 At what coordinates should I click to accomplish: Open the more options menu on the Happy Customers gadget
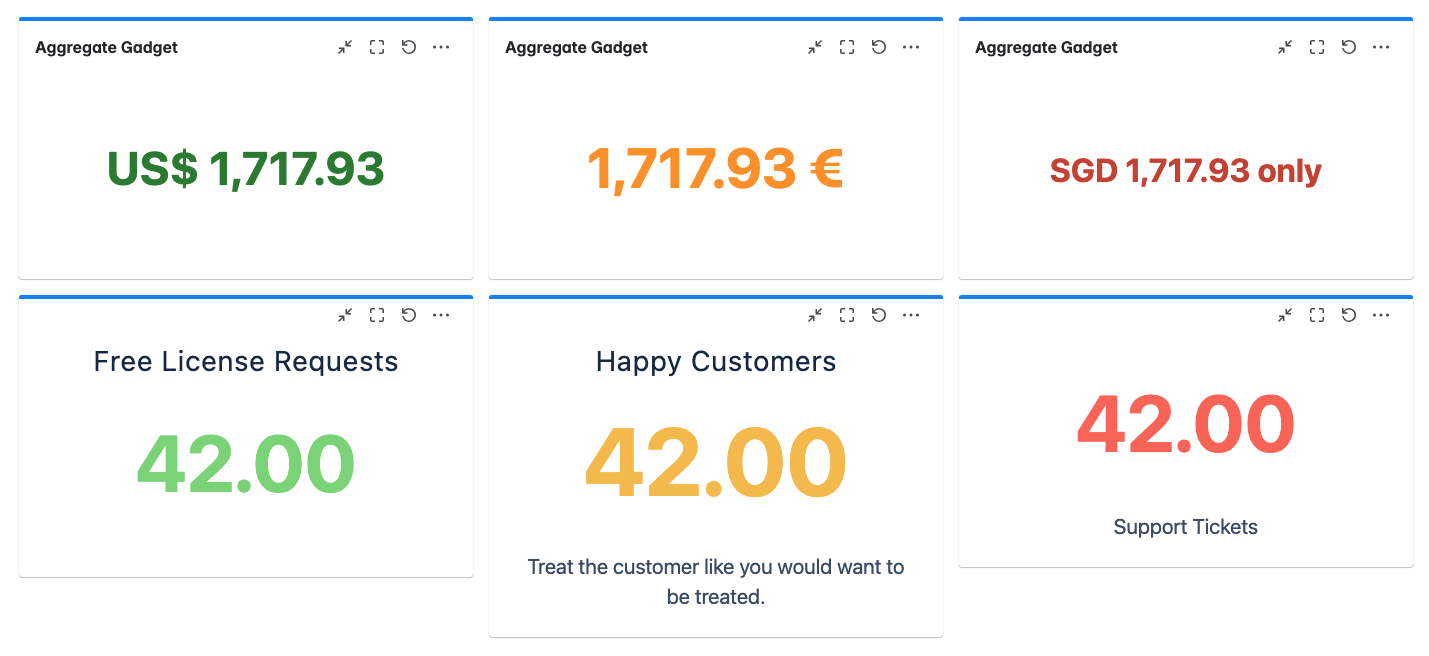[911, 314]
